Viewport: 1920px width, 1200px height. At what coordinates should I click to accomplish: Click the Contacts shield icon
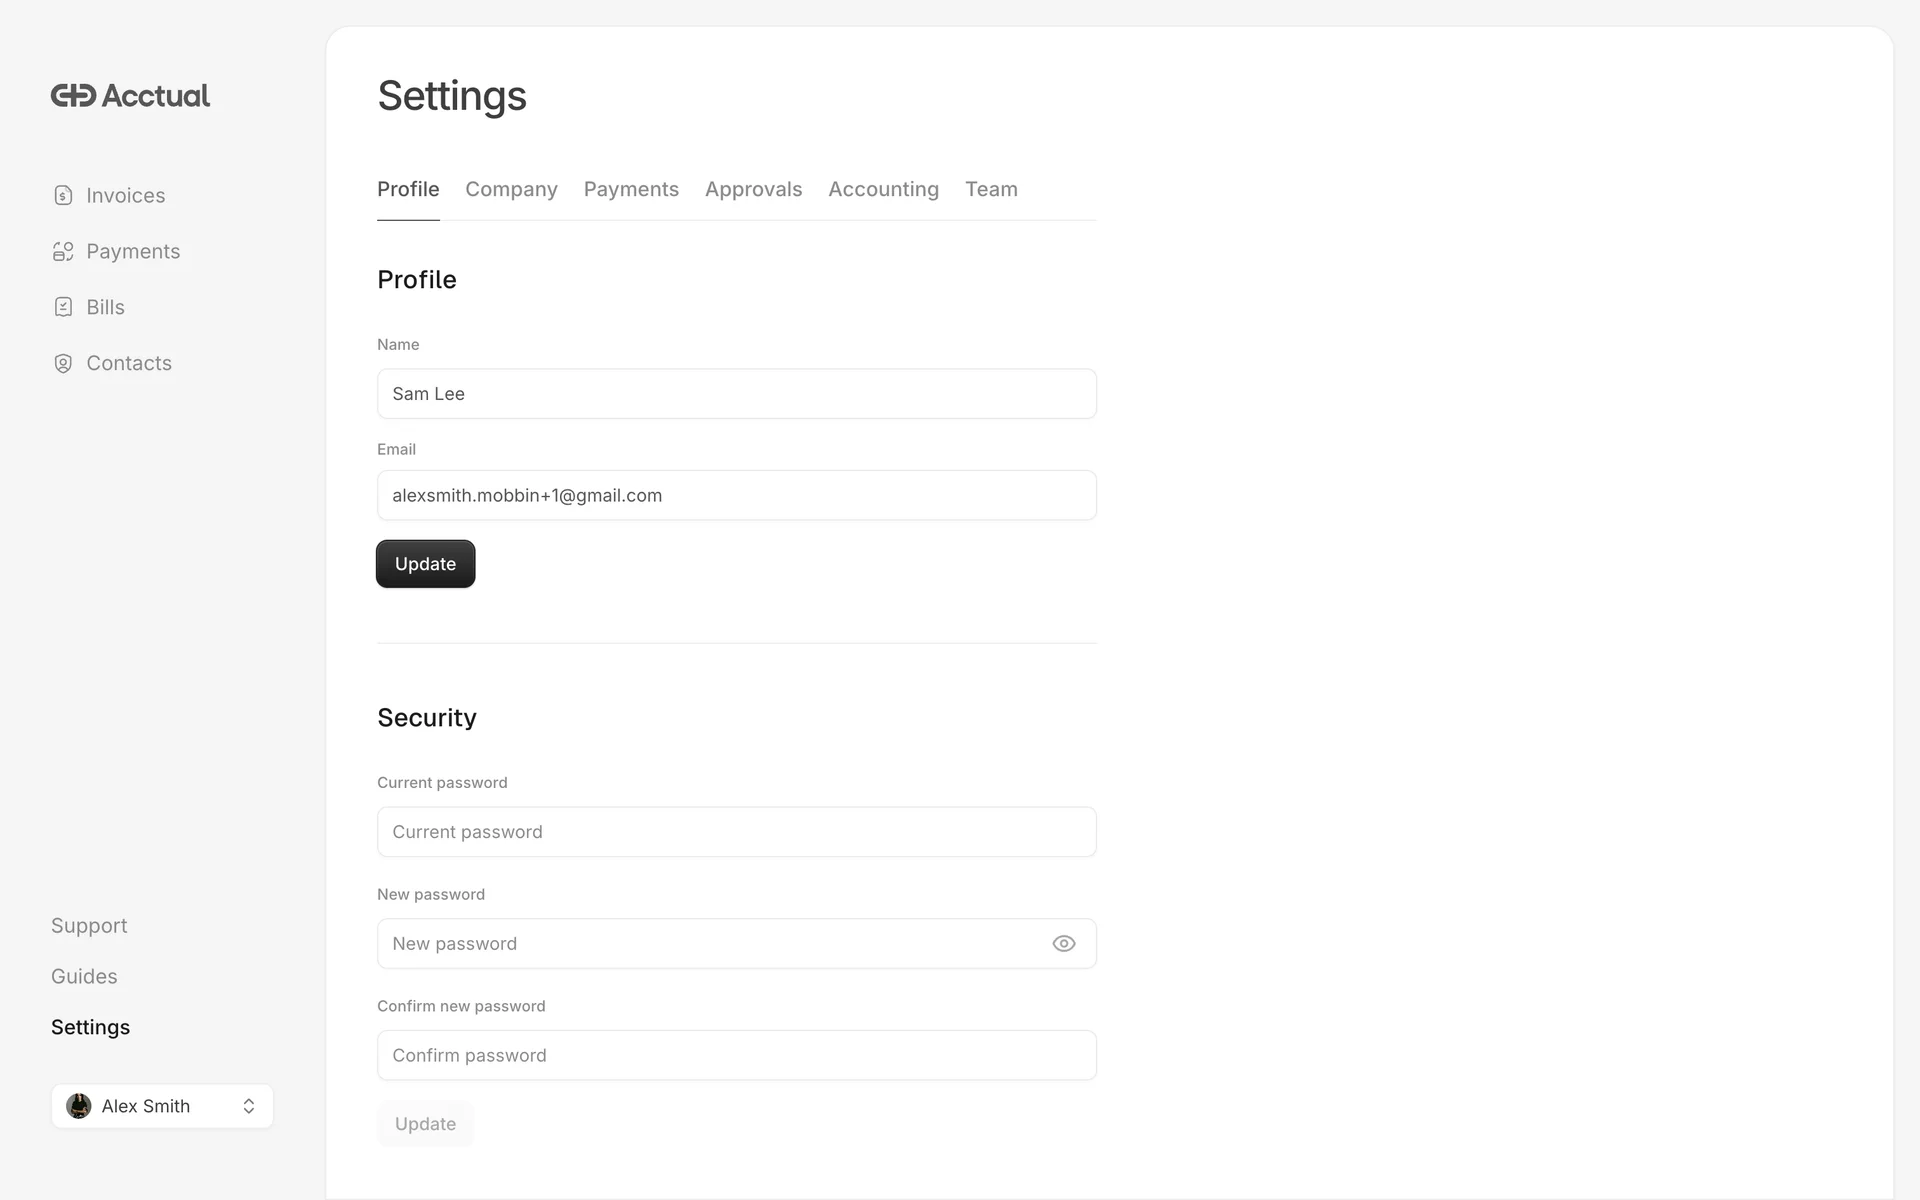[x=63, y=363]
